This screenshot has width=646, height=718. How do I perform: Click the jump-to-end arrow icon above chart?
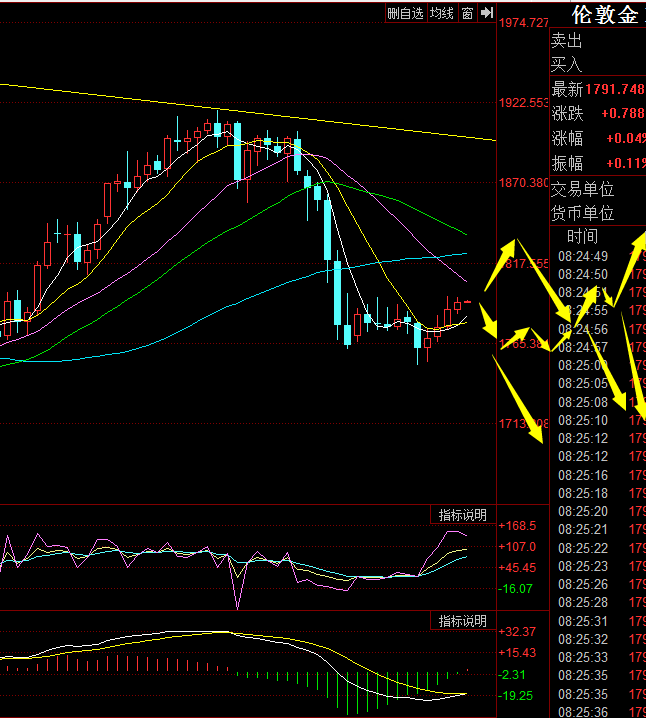487,13
